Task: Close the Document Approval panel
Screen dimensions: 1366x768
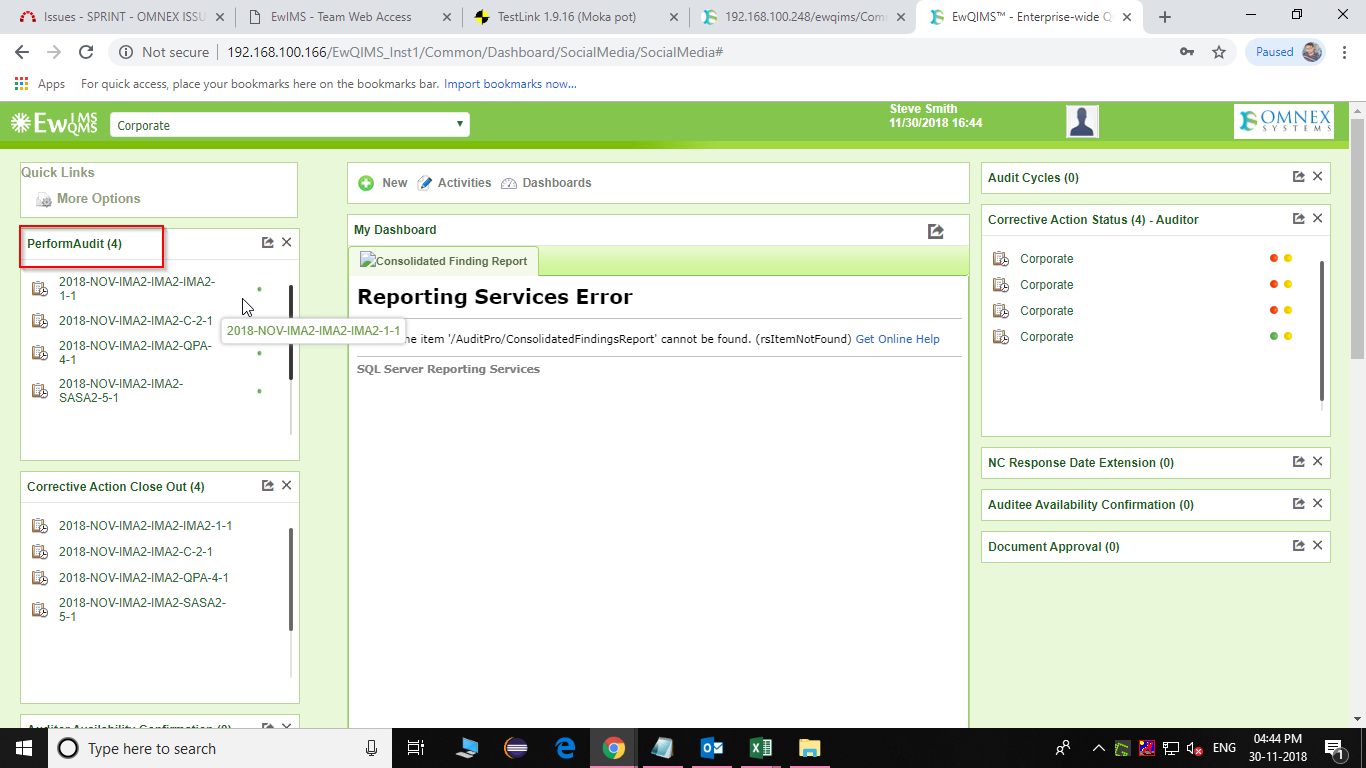Action: pyautogui.click(x=1318, y=545)
